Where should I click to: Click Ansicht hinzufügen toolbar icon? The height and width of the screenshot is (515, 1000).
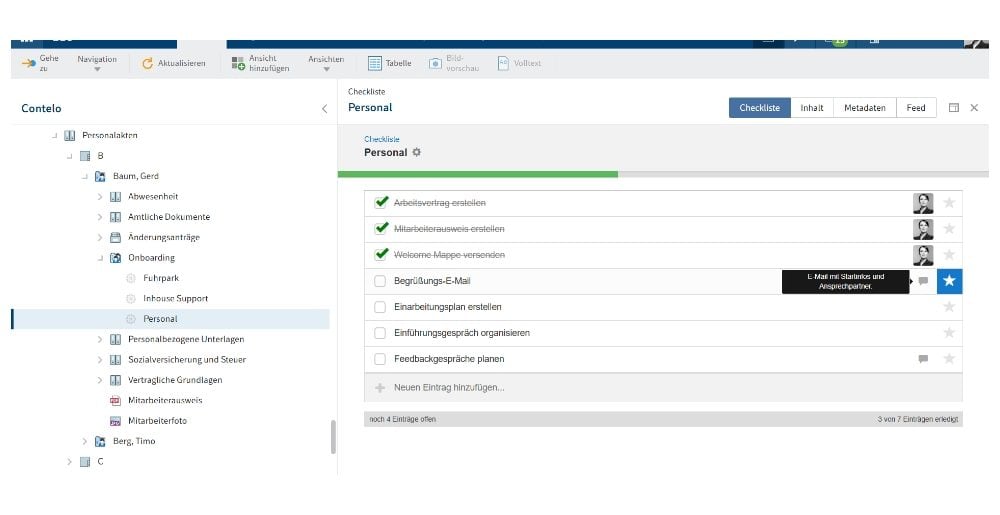(x=238, y=63)
